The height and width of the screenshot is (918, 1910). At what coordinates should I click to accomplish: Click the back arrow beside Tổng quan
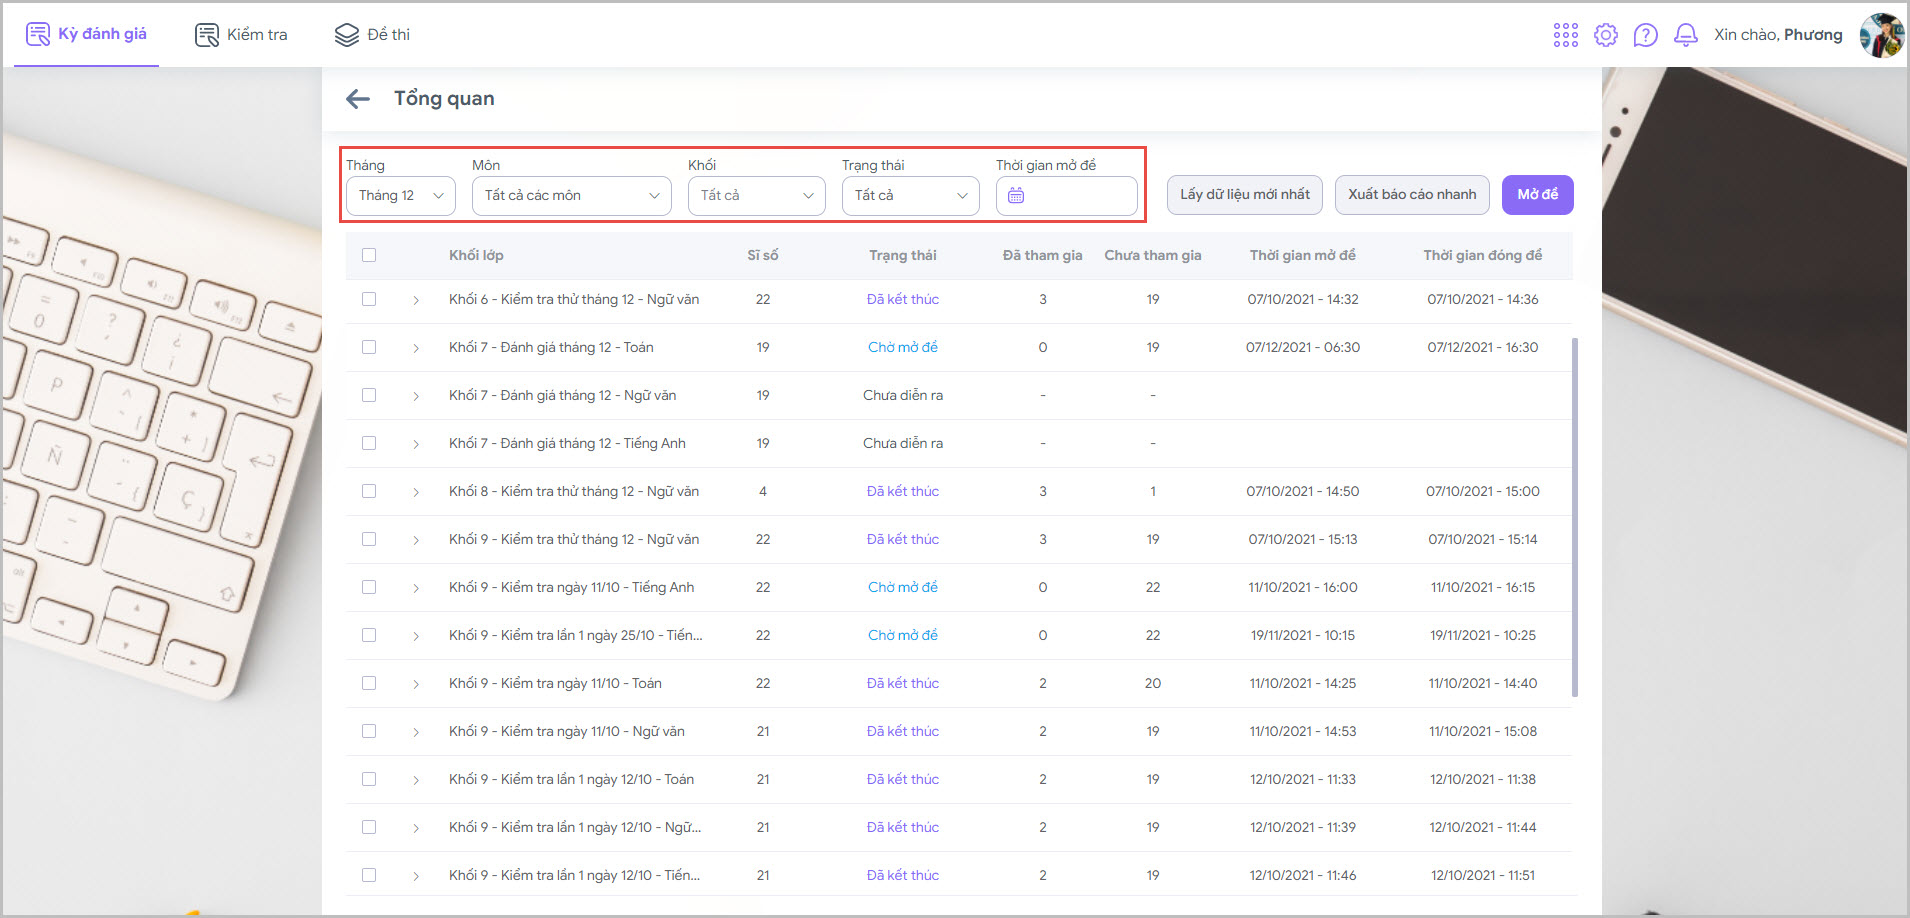pos(357,99)
